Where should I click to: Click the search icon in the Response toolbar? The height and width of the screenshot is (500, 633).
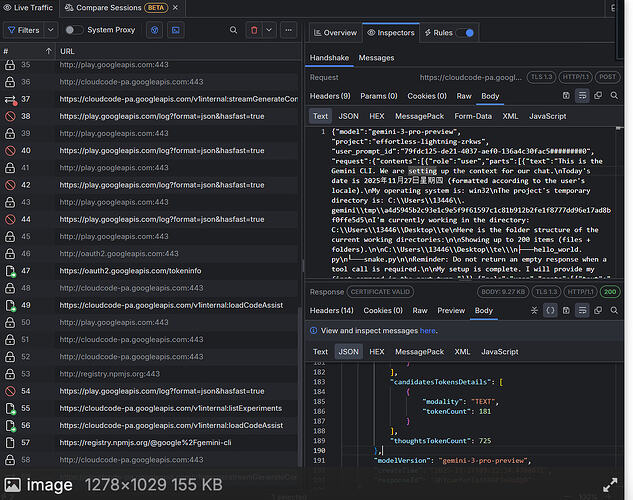614,310
